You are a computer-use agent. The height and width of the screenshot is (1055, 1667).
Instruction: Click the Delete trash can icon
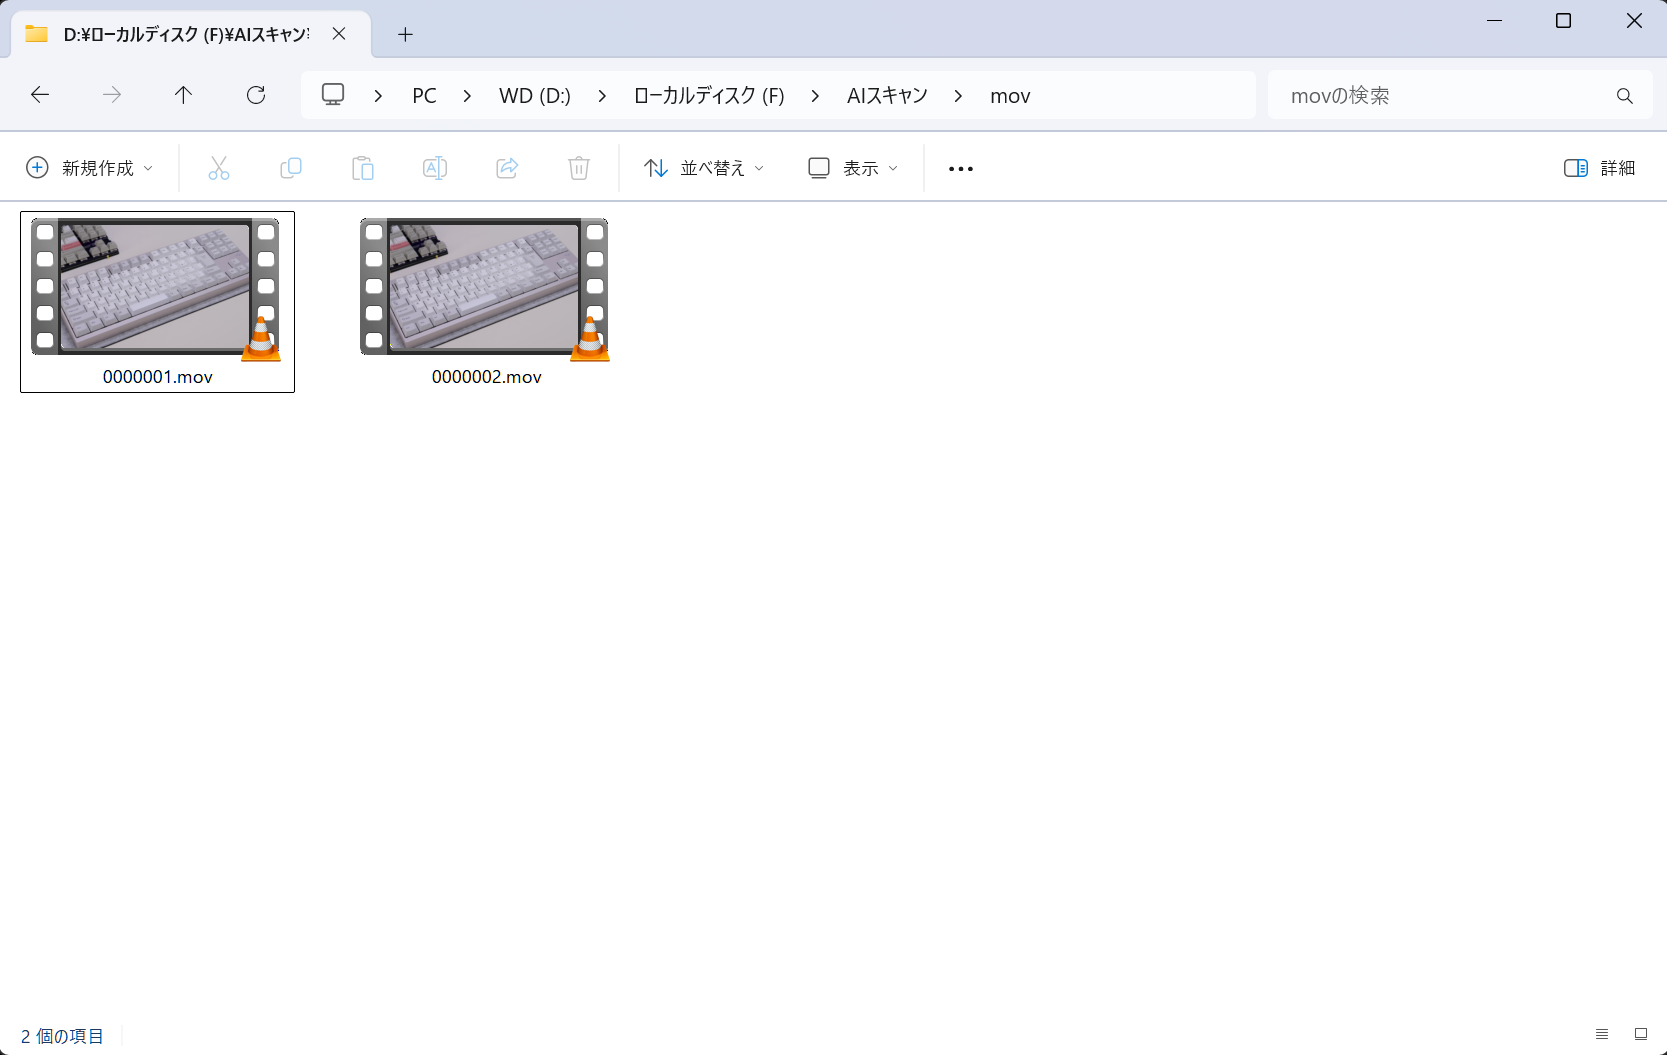(579, 168)
